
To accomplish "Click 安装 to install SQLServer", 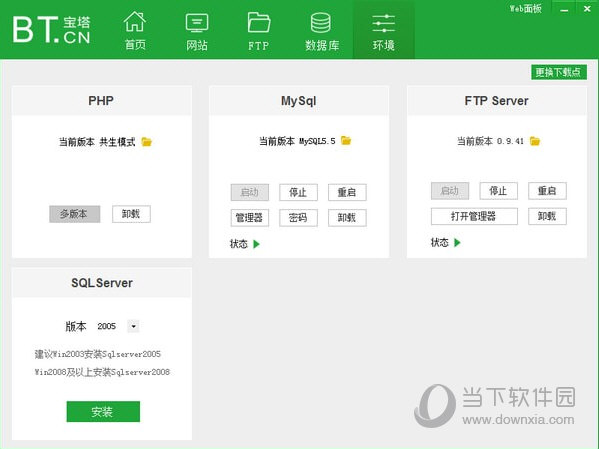I will [x=103, y=412].
